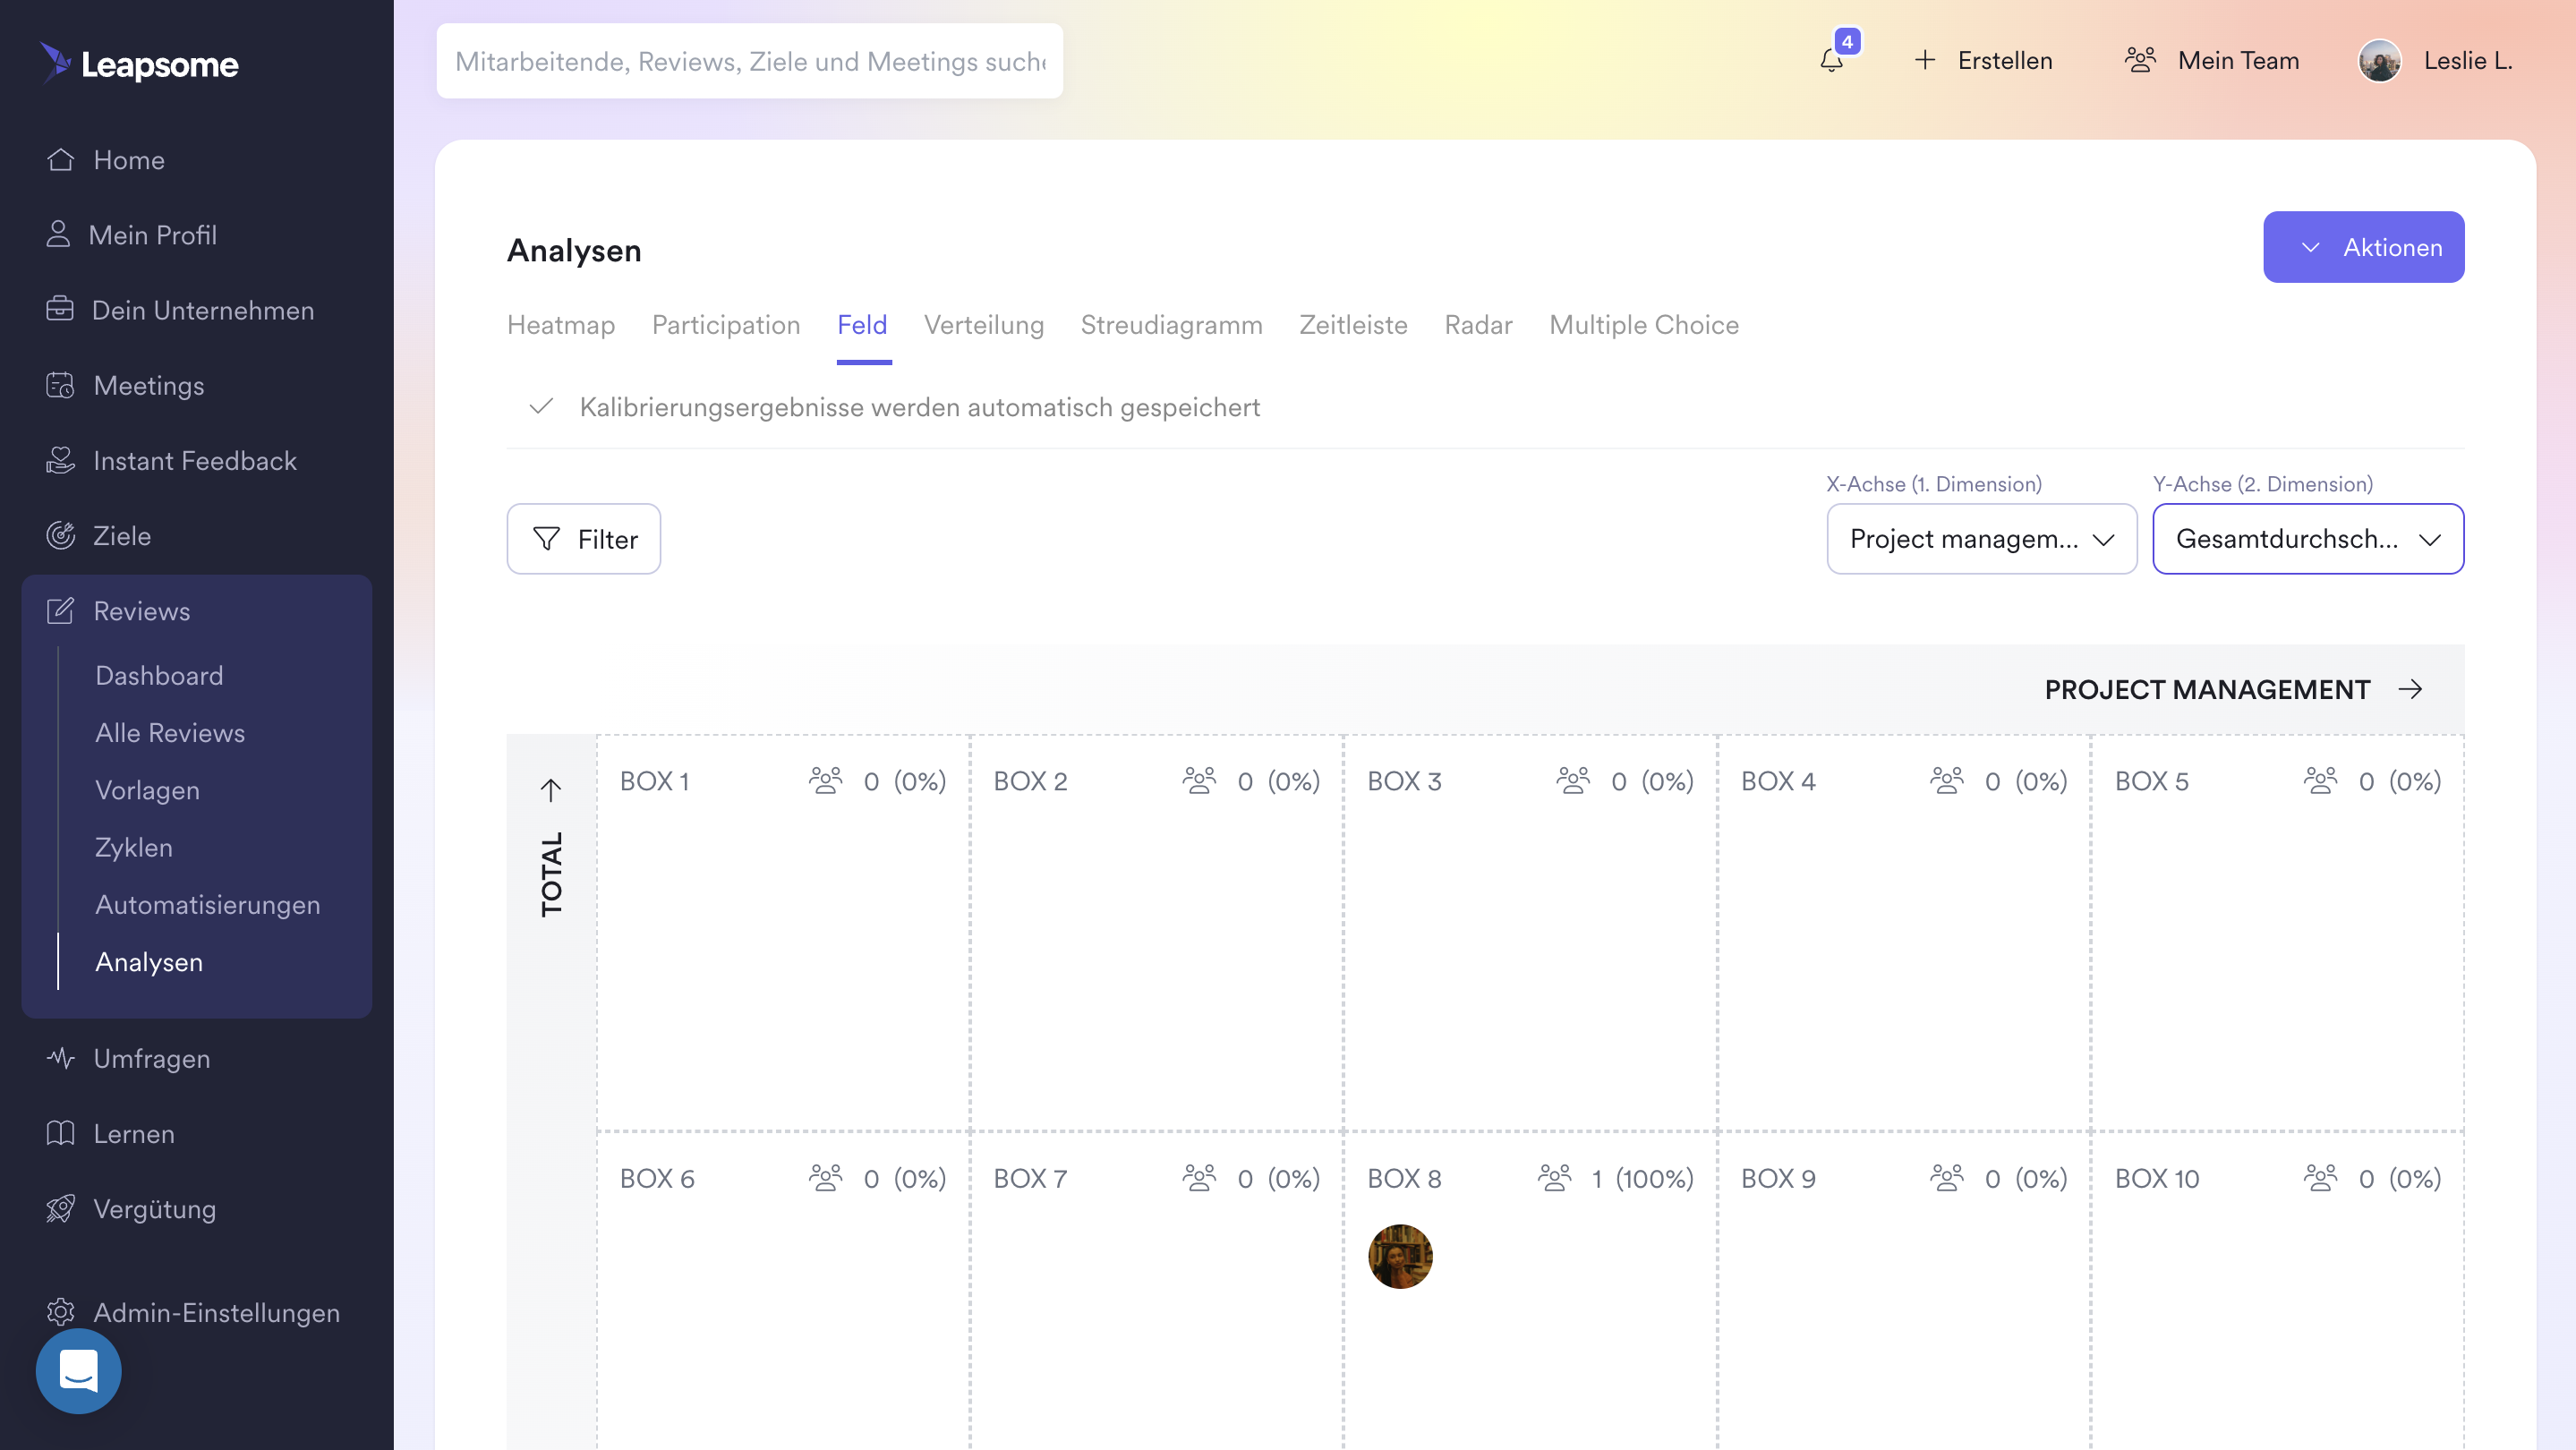Click the BOX 4 label
This screenshot has height=1450, width=2576.
coord(1778,781)
